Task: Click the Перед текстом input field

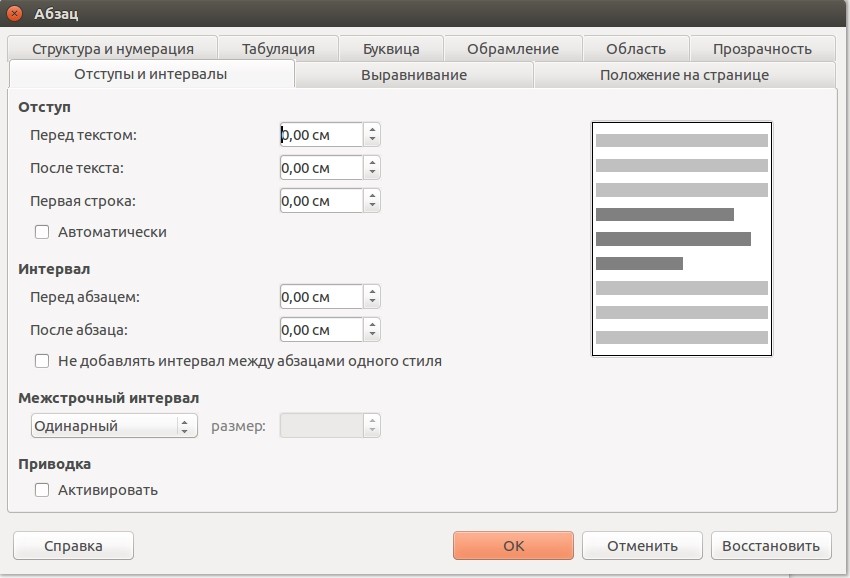Action: [321, 134]
